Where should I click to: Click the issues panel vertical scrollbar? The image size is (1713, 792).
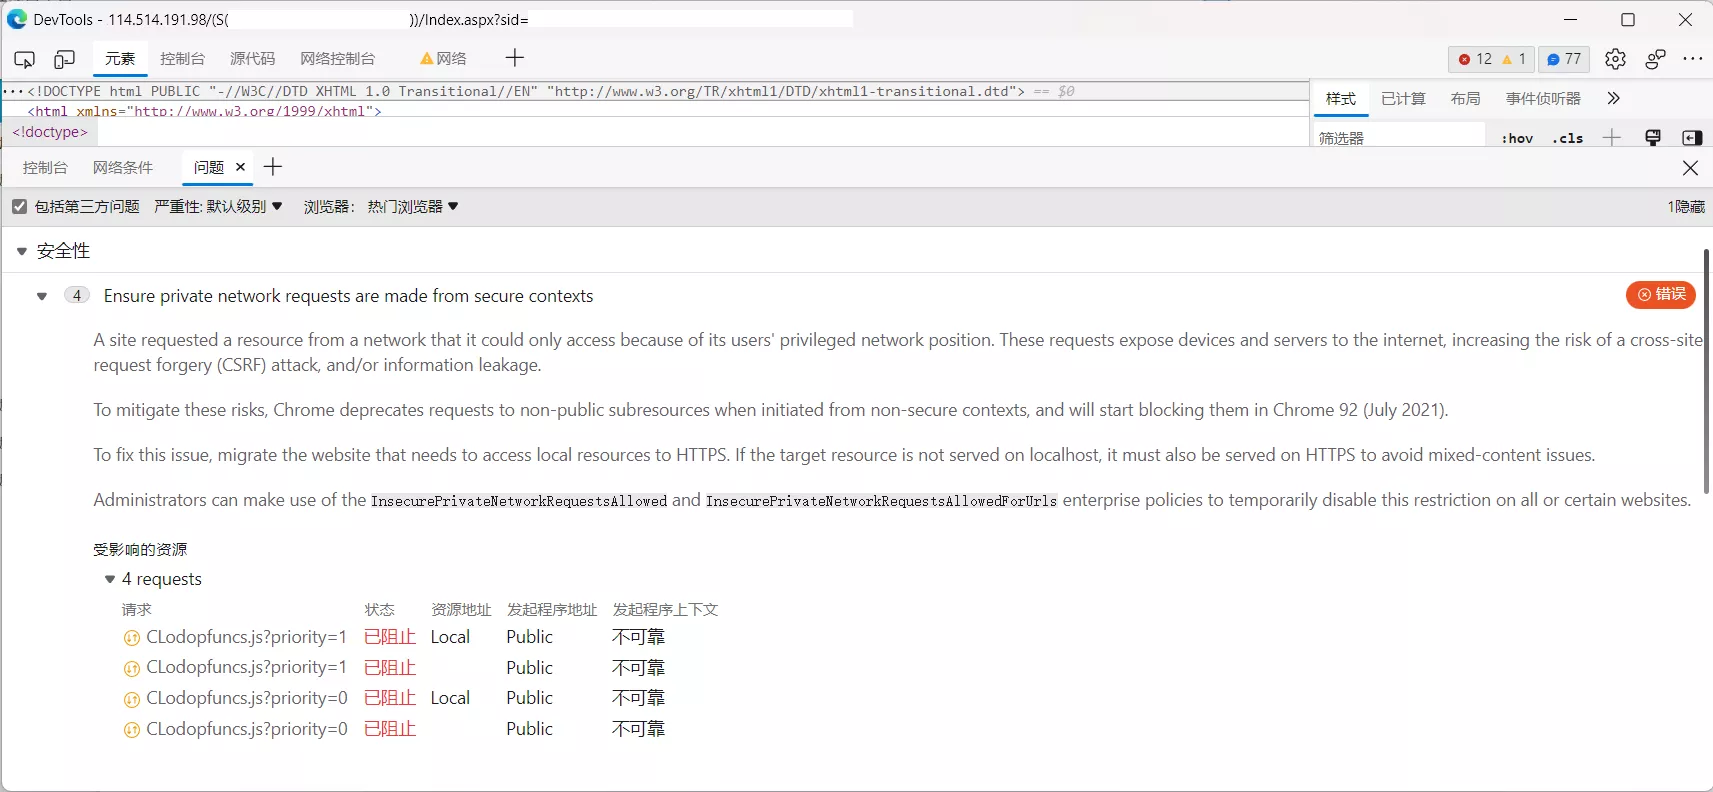point(1707,371)
